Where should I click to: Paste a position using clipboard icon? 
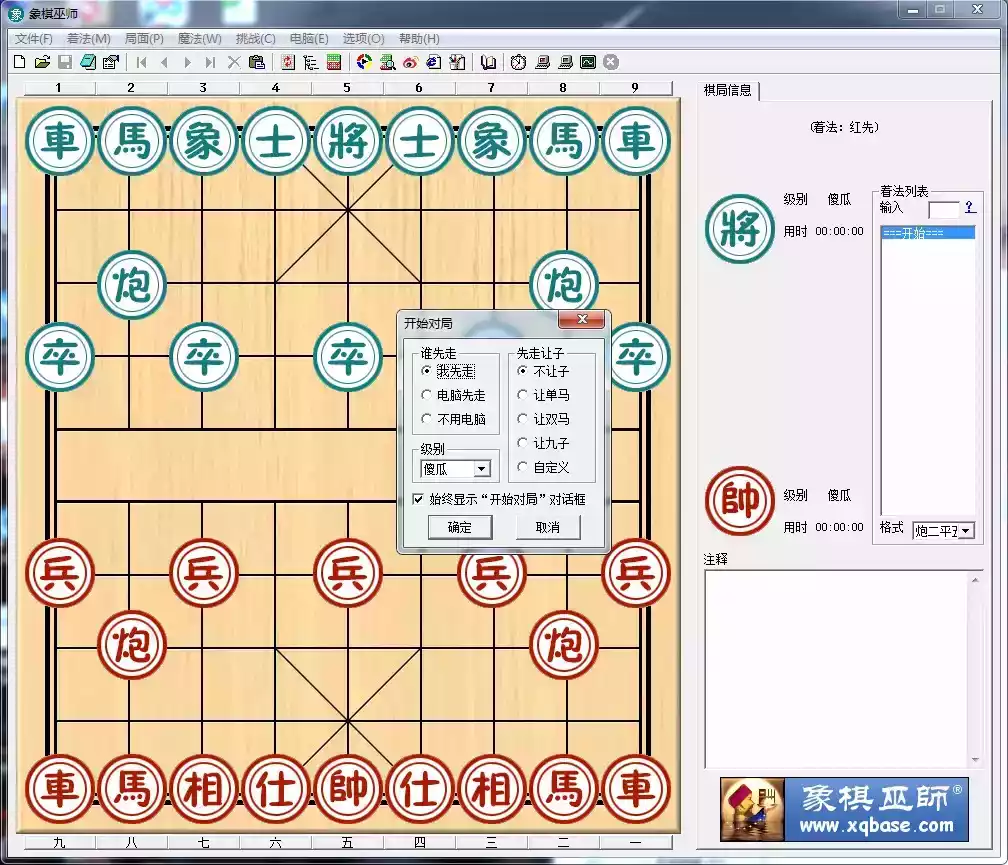256,62
